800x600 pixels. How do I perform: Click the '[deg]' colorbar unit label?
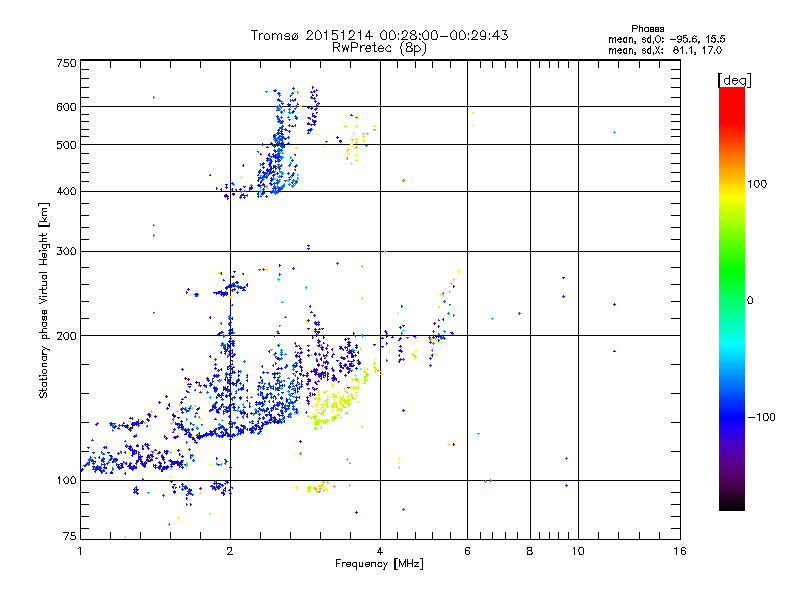734,81
